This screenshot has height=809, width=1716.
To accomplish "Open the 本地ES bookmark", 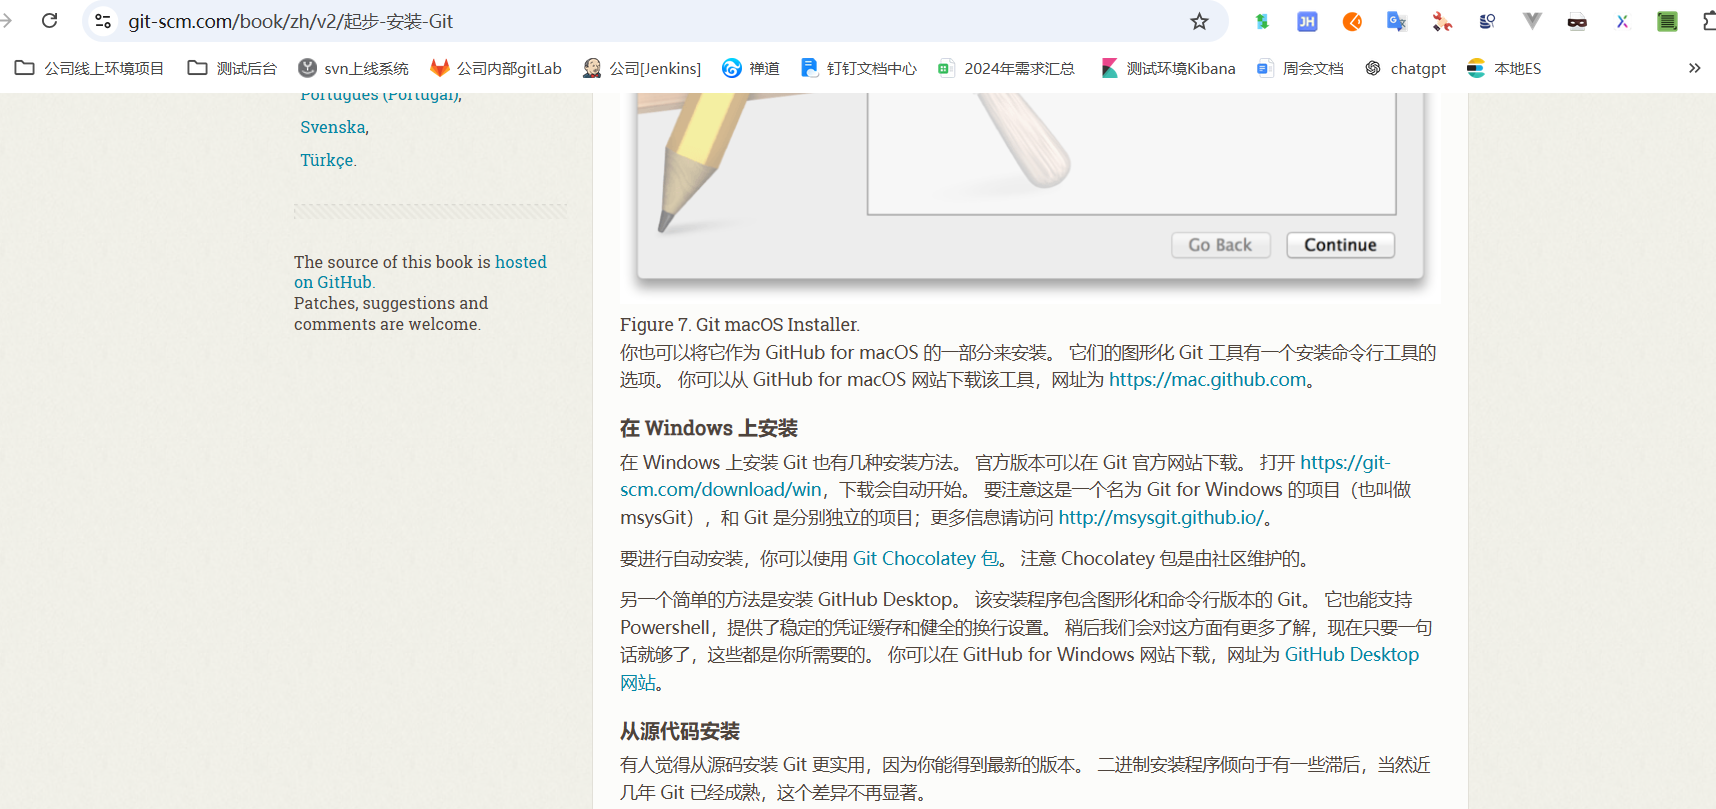I will coord(1504,68).
